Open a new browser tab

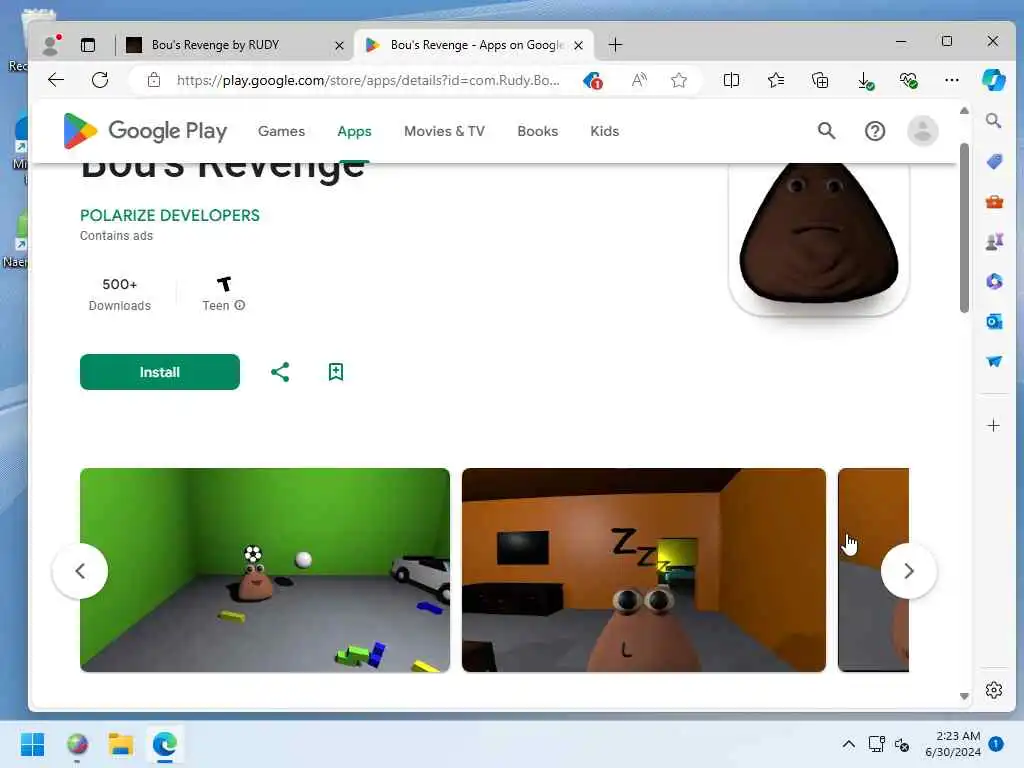(x=615, y=45)
